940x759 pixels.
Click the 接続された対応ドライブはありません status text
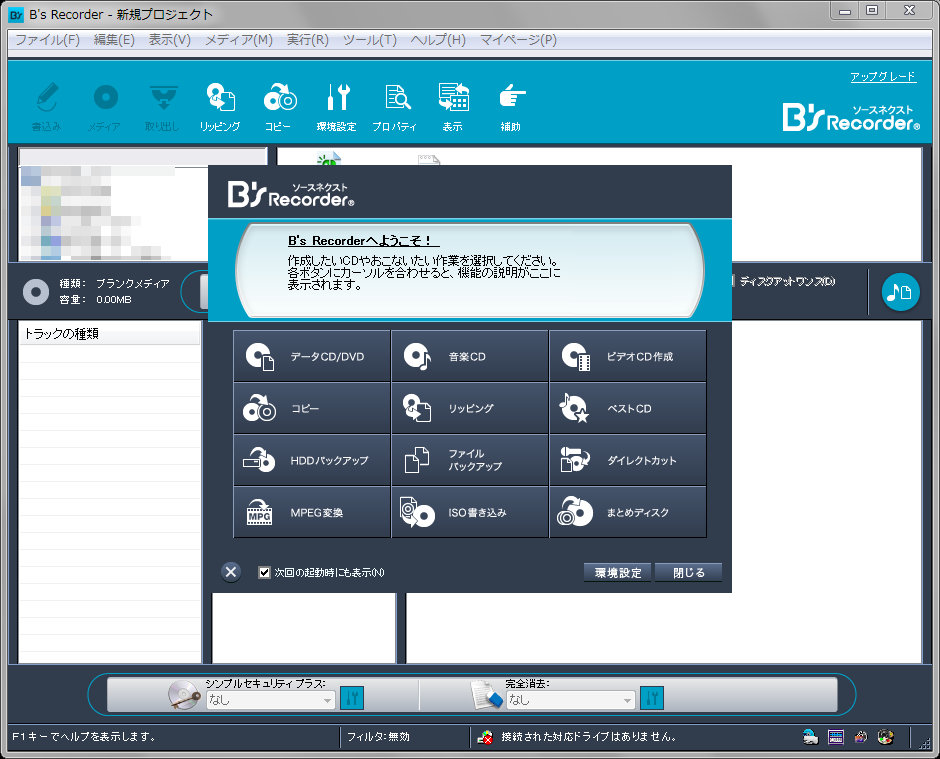pyautogui.click(x=589, y=737)
